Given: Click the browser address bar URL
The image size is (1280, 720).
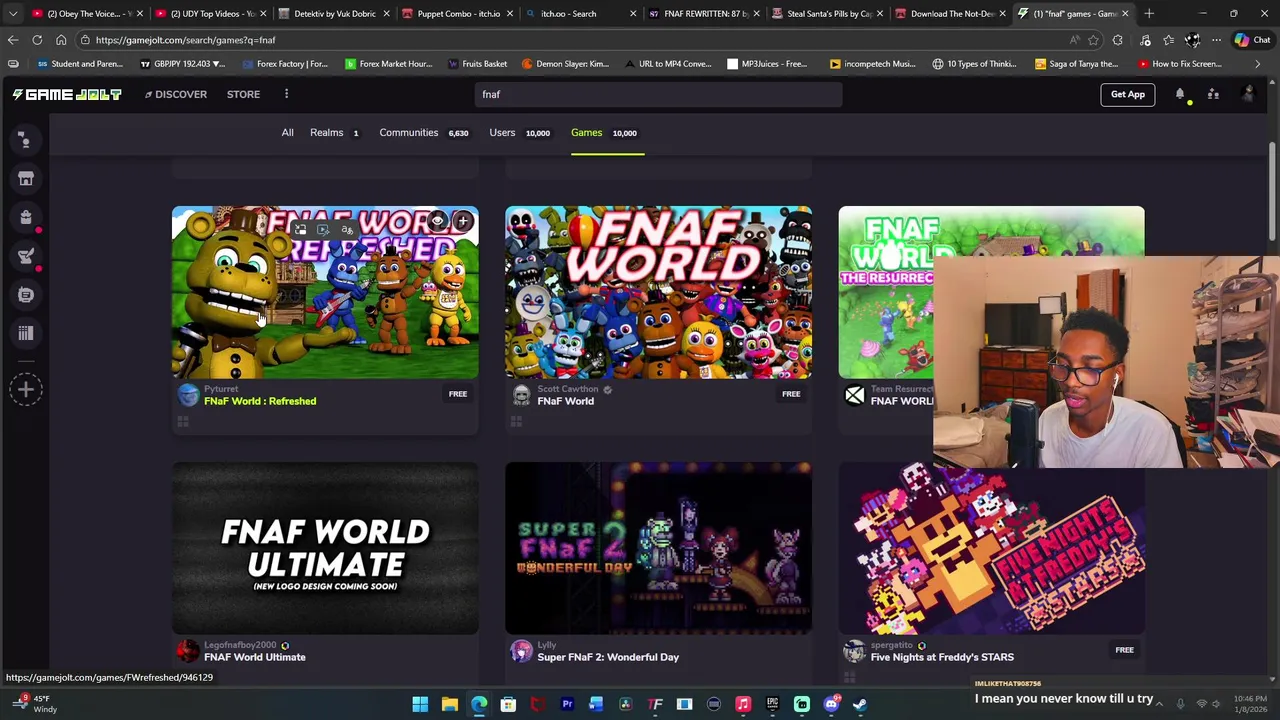Looking at the screenshot, I should click(x=185, y=40).
